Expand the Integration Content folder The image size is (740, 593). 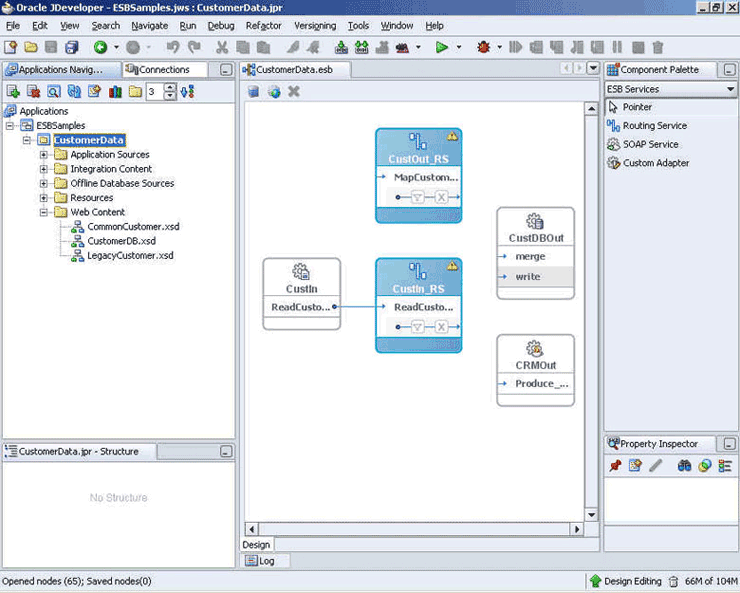(x=43, y=169)
